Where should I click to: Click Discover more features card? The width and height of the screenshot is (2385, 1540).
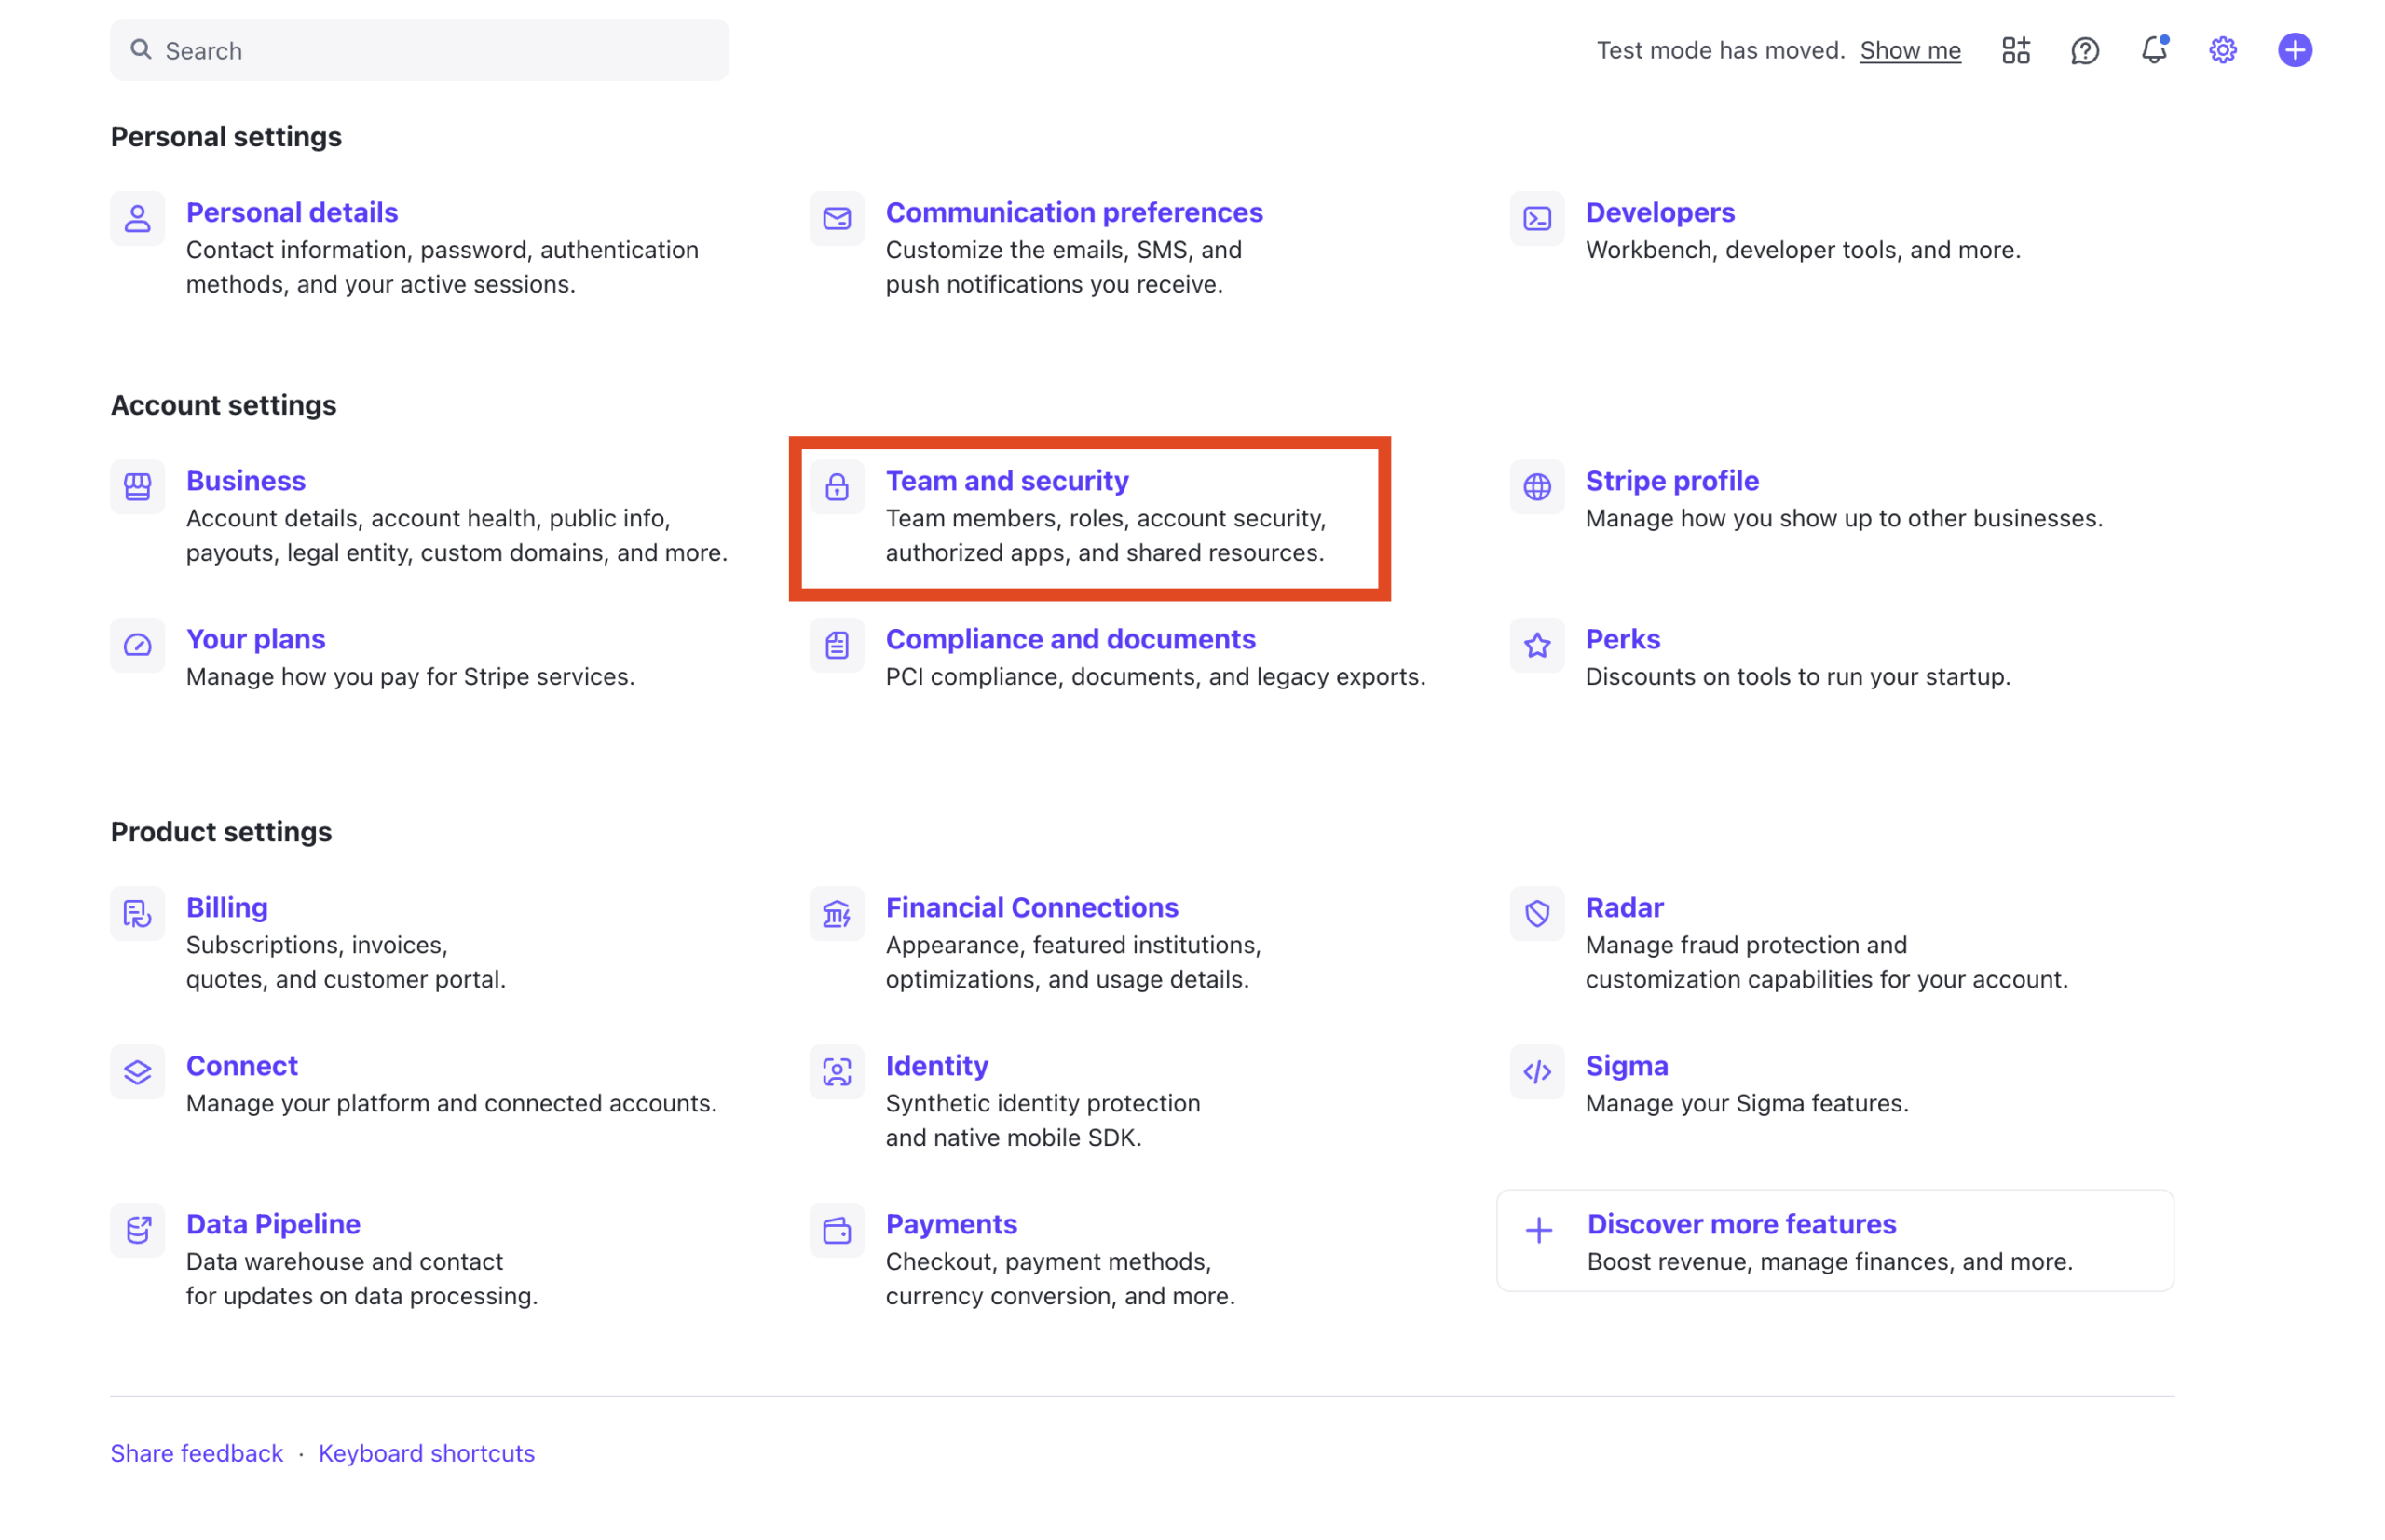click(x=1835, y=1240)
